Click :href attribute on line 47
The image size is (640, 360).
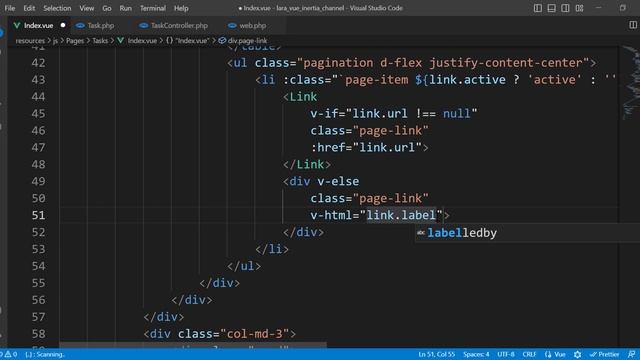(x=328, y=147)
